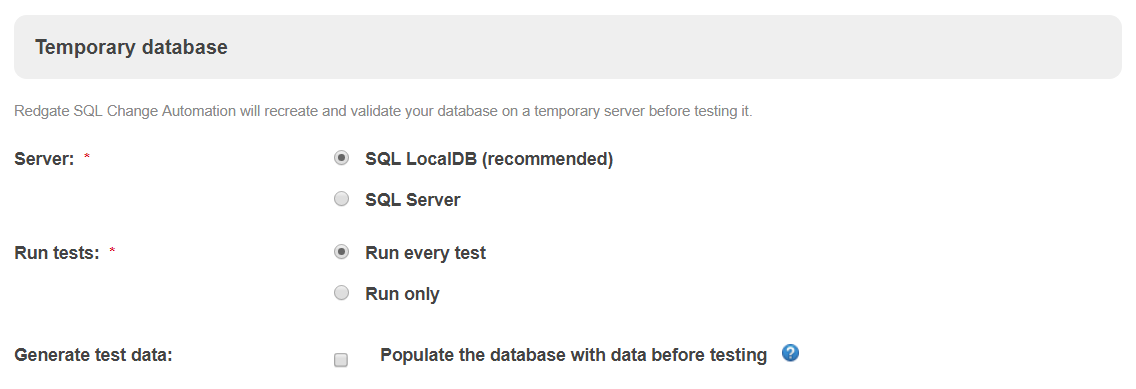Click the Run tests field label

tap(57, 254)
